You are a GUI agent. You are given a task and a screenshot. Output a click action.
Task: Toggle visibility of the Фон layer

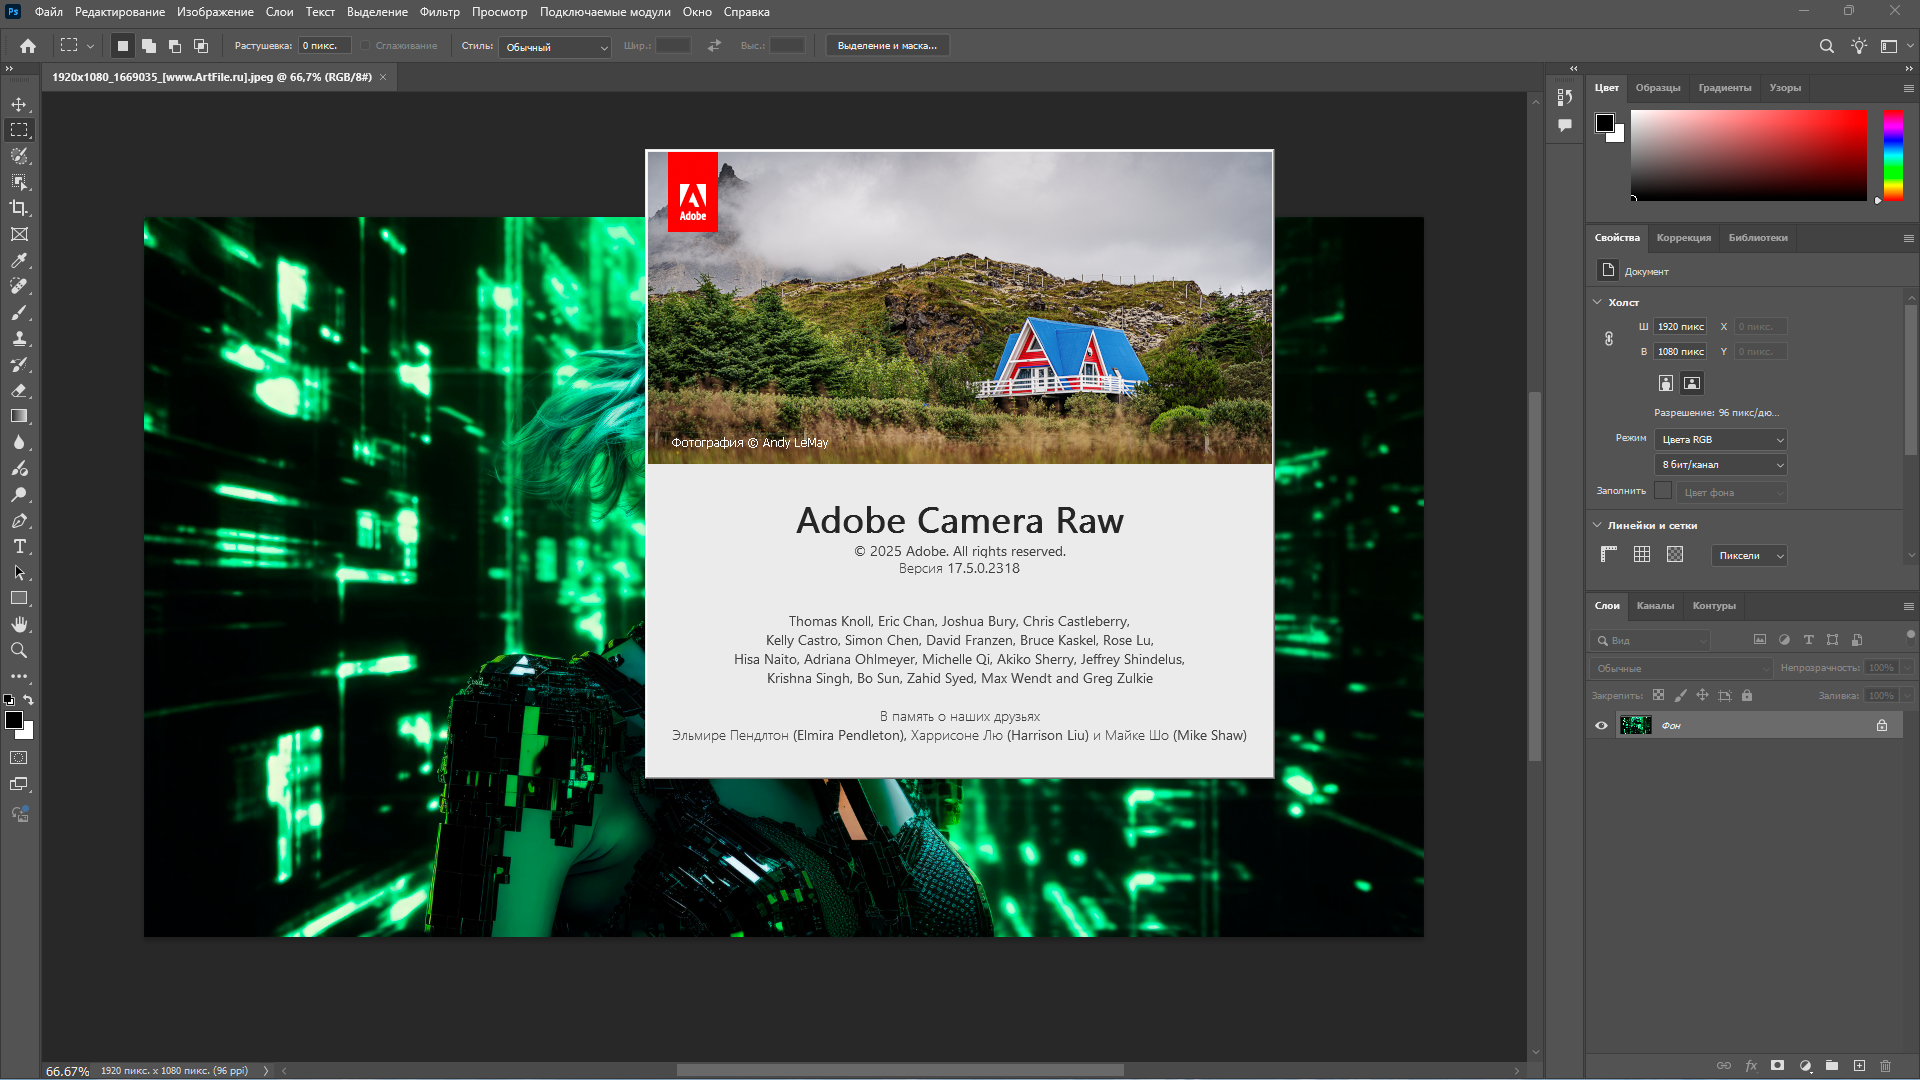click(x=1601, y=726)
